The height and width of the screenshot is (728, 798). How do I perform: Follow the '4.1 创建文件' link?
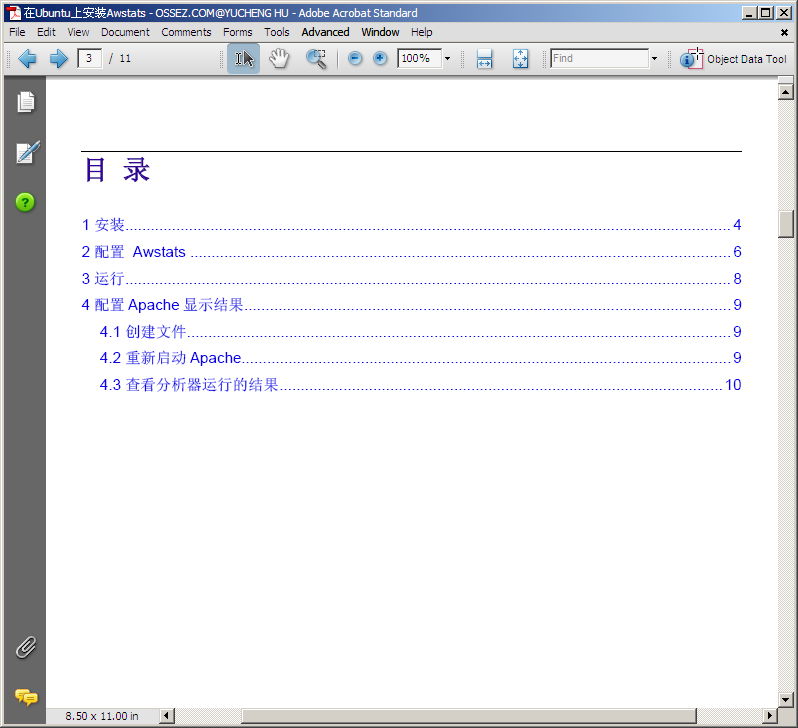pyautogui.click(x=420, y=331)
